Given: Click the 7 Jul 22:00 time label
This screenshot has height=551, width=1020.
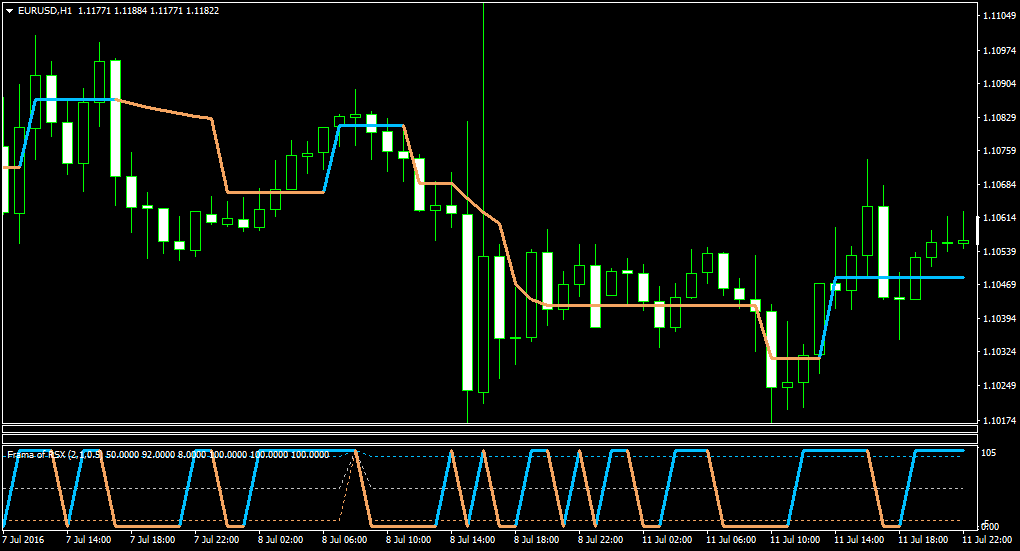Looking at the screenshot, I should 217,540.
